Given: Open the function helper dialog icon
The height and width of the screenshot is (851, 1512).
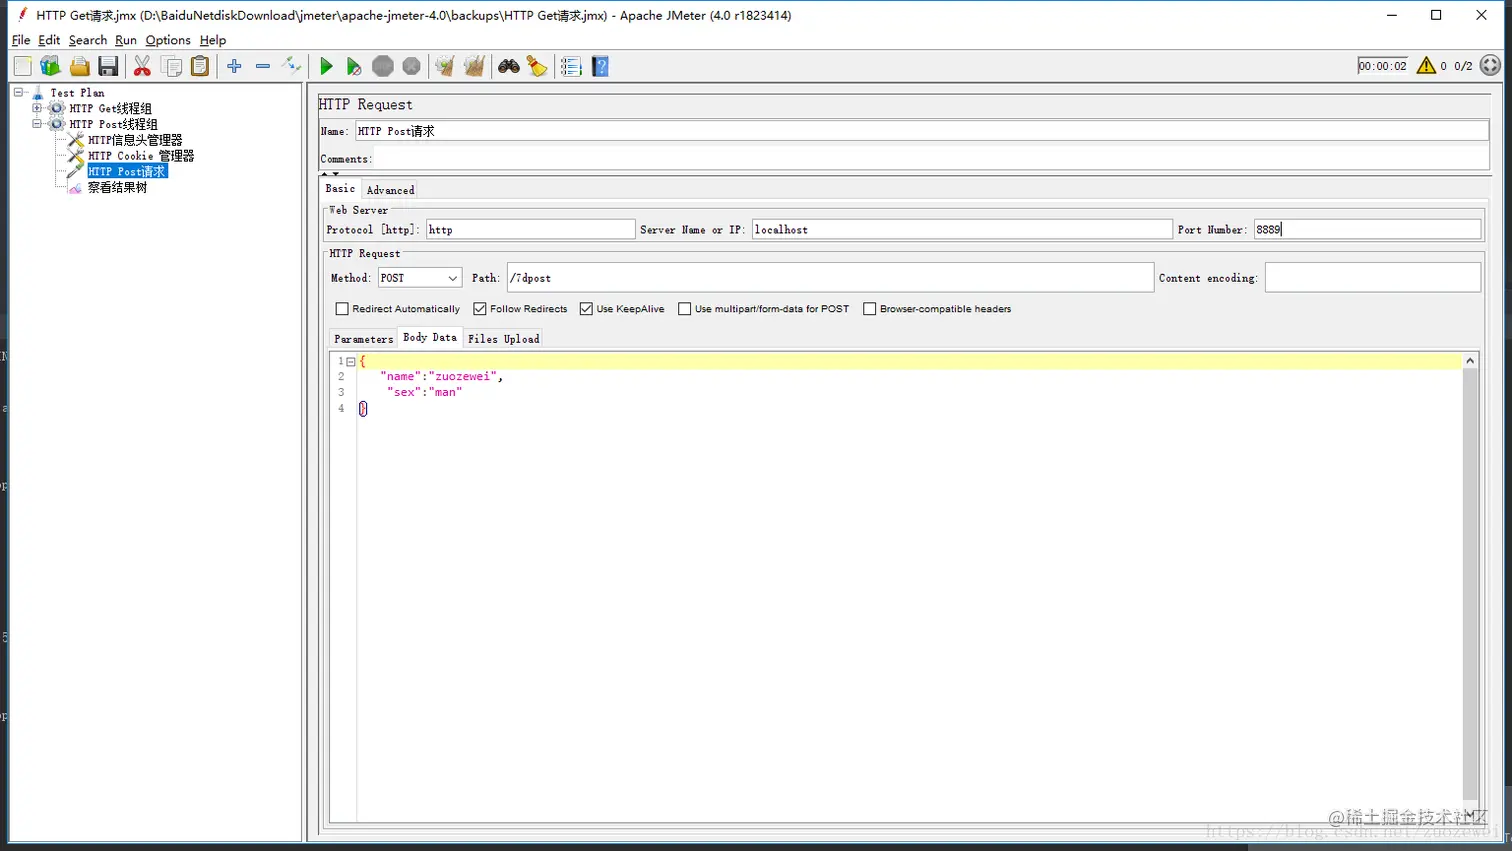Looking at the screenshot, I should click(571, 66).
